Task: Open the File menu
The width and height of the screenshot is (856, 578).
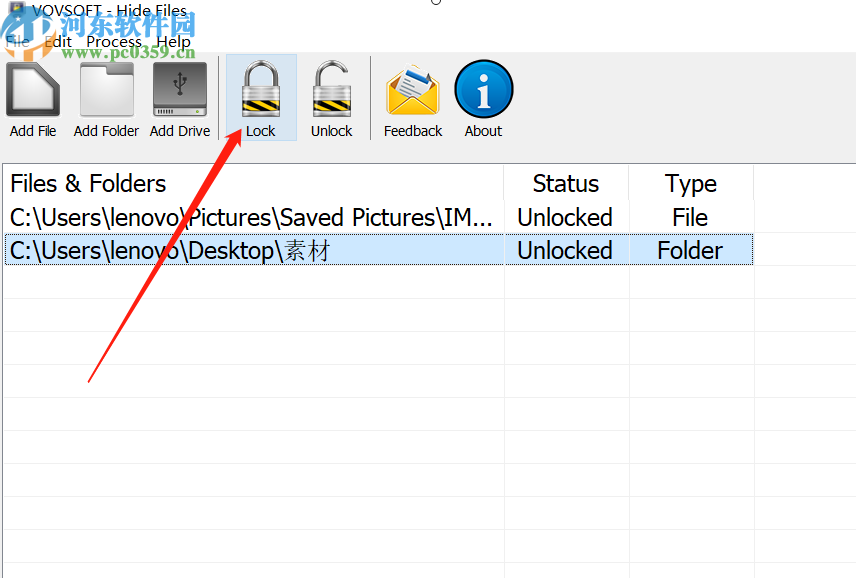Action: point(17,42)
